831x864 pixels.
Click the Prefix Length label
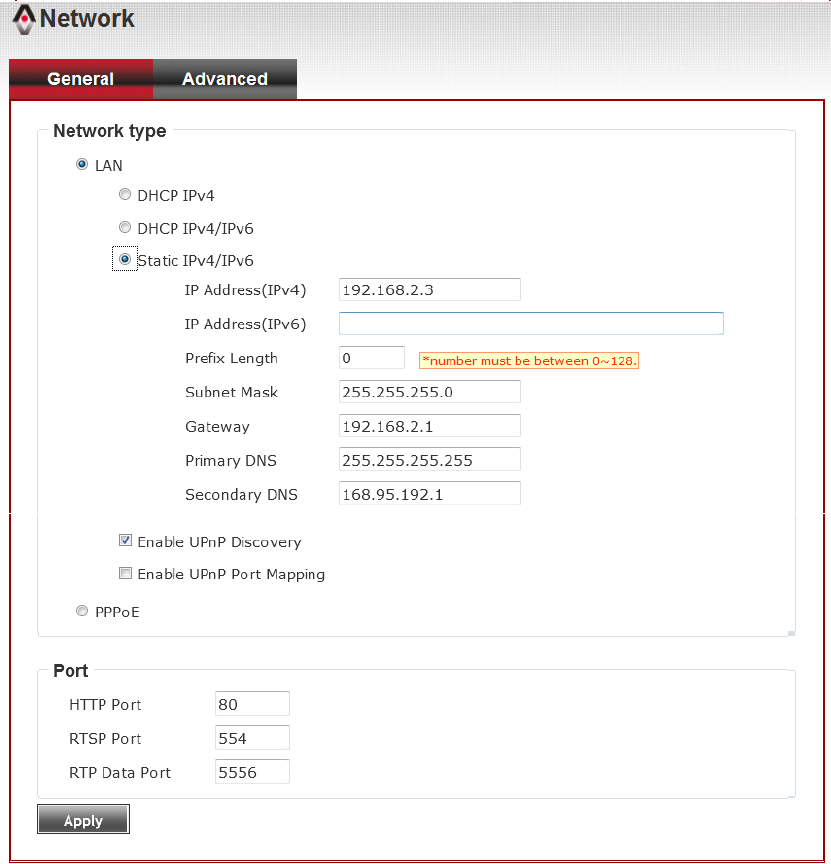[231, 359]
